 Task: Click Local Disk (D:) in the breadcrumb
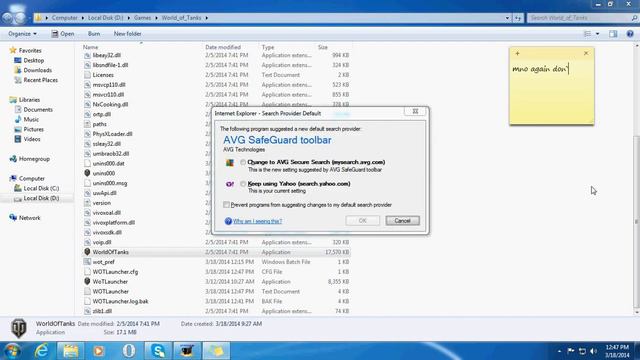point(105,18)
